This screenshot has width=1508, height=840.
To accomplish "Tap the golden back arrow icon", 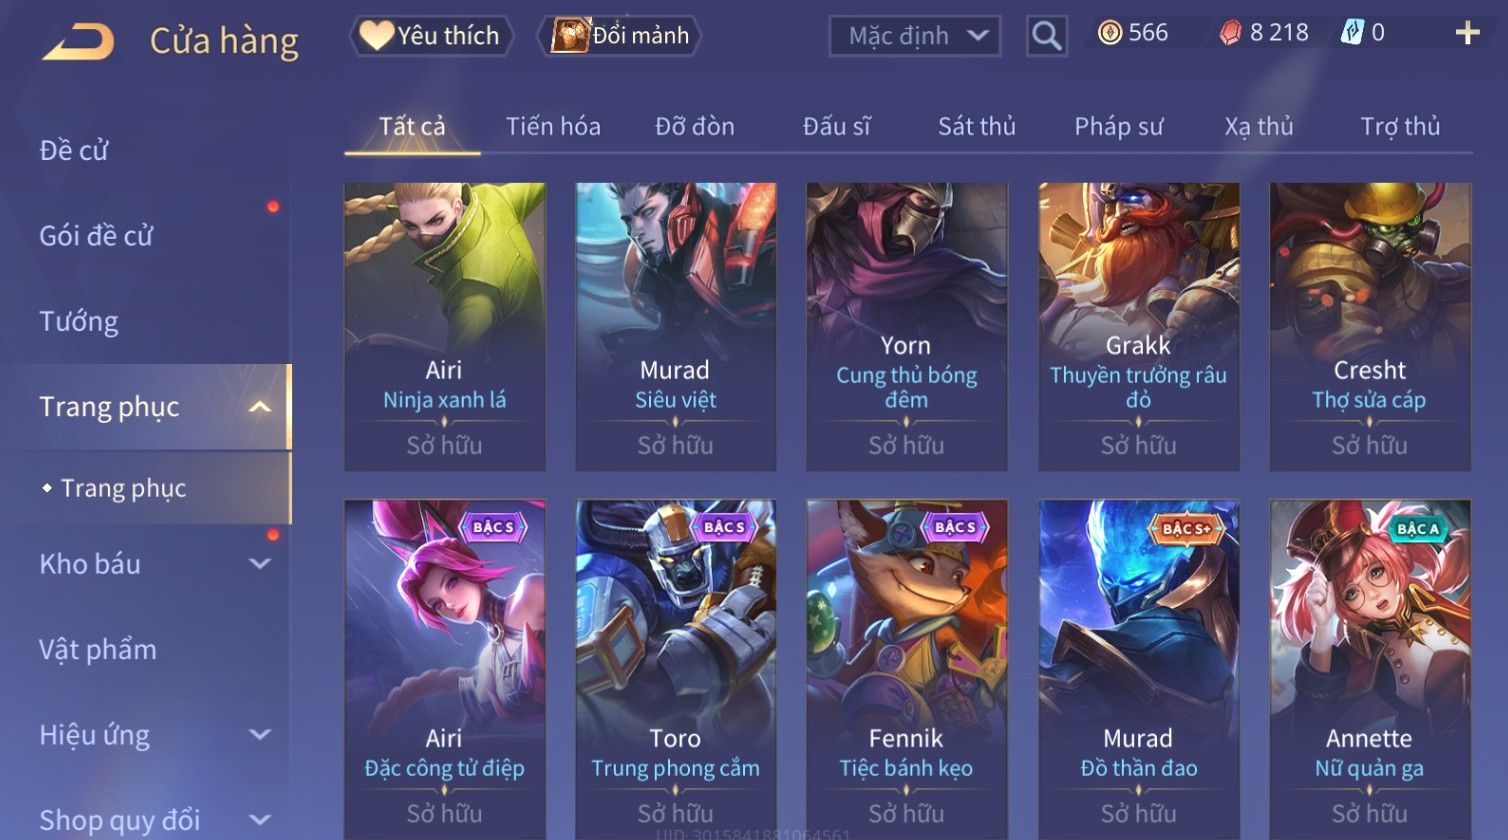I will pyautogui.click(x=78, y=41).
